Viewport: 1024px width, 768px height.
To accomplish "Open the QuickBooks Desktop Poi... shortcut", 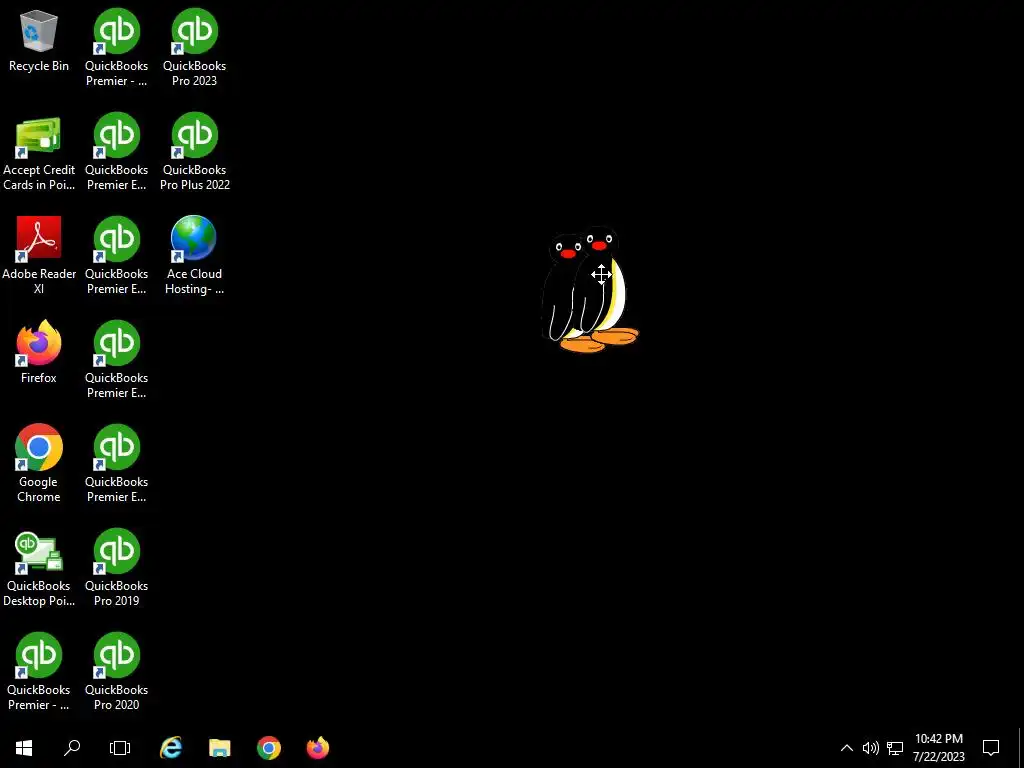I will pos(39,569).
